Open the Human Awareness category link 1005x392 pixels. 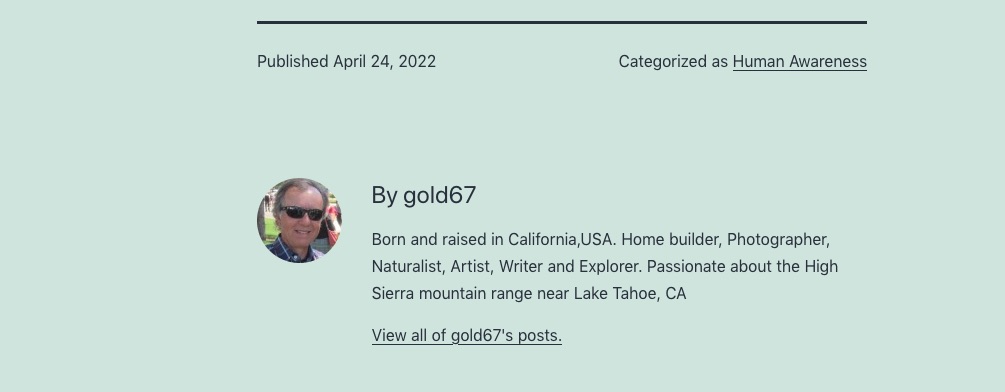(799, 61)
